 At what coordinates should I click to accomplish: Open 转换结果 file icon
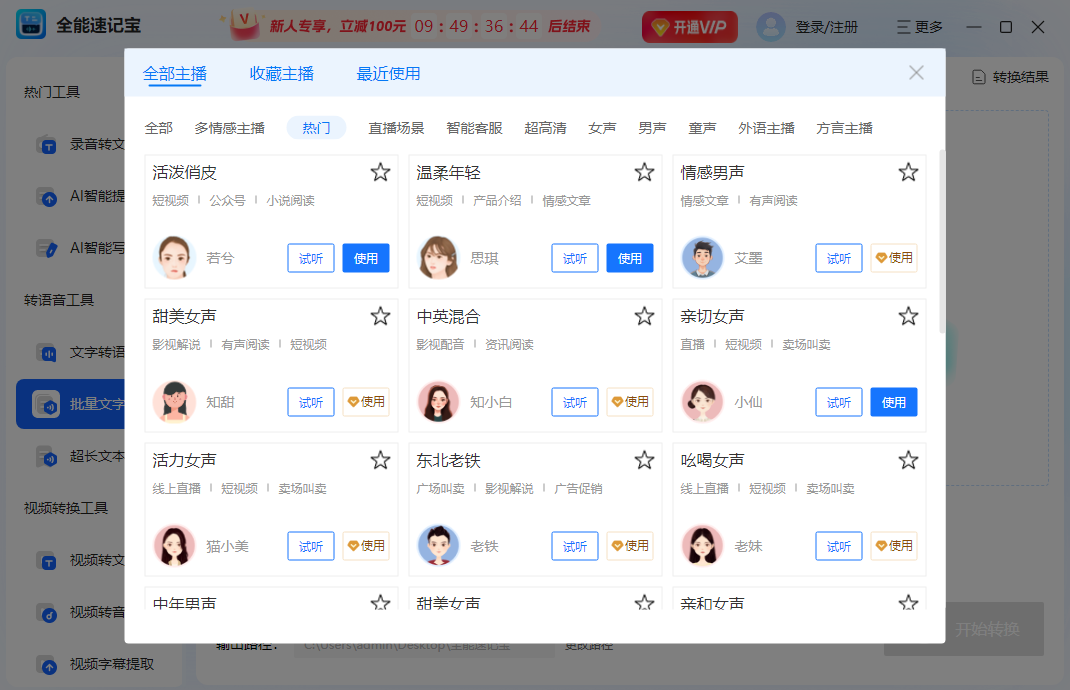(x=978, y=77)
